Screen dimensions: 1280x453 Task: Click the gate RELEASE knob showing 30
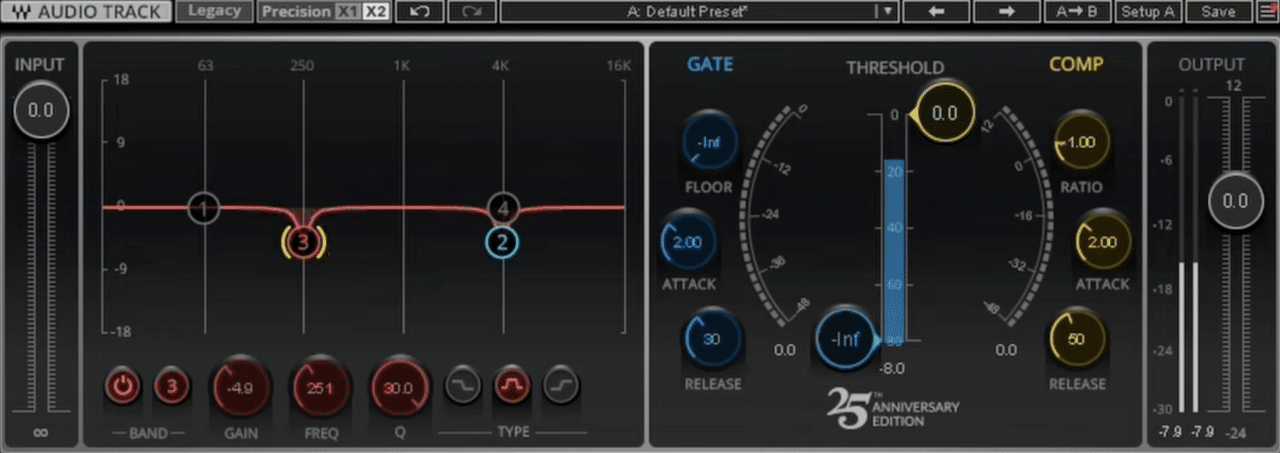[712, 339]
